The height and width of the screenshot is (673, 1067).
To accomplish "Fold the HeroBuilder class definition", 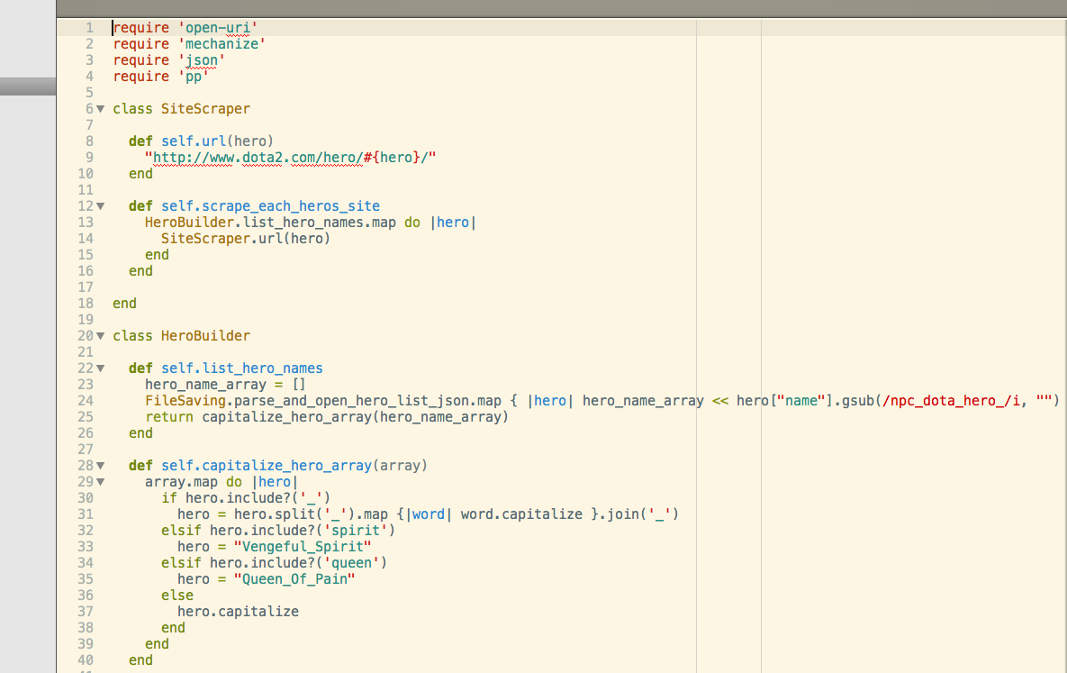I will (100, 336).
